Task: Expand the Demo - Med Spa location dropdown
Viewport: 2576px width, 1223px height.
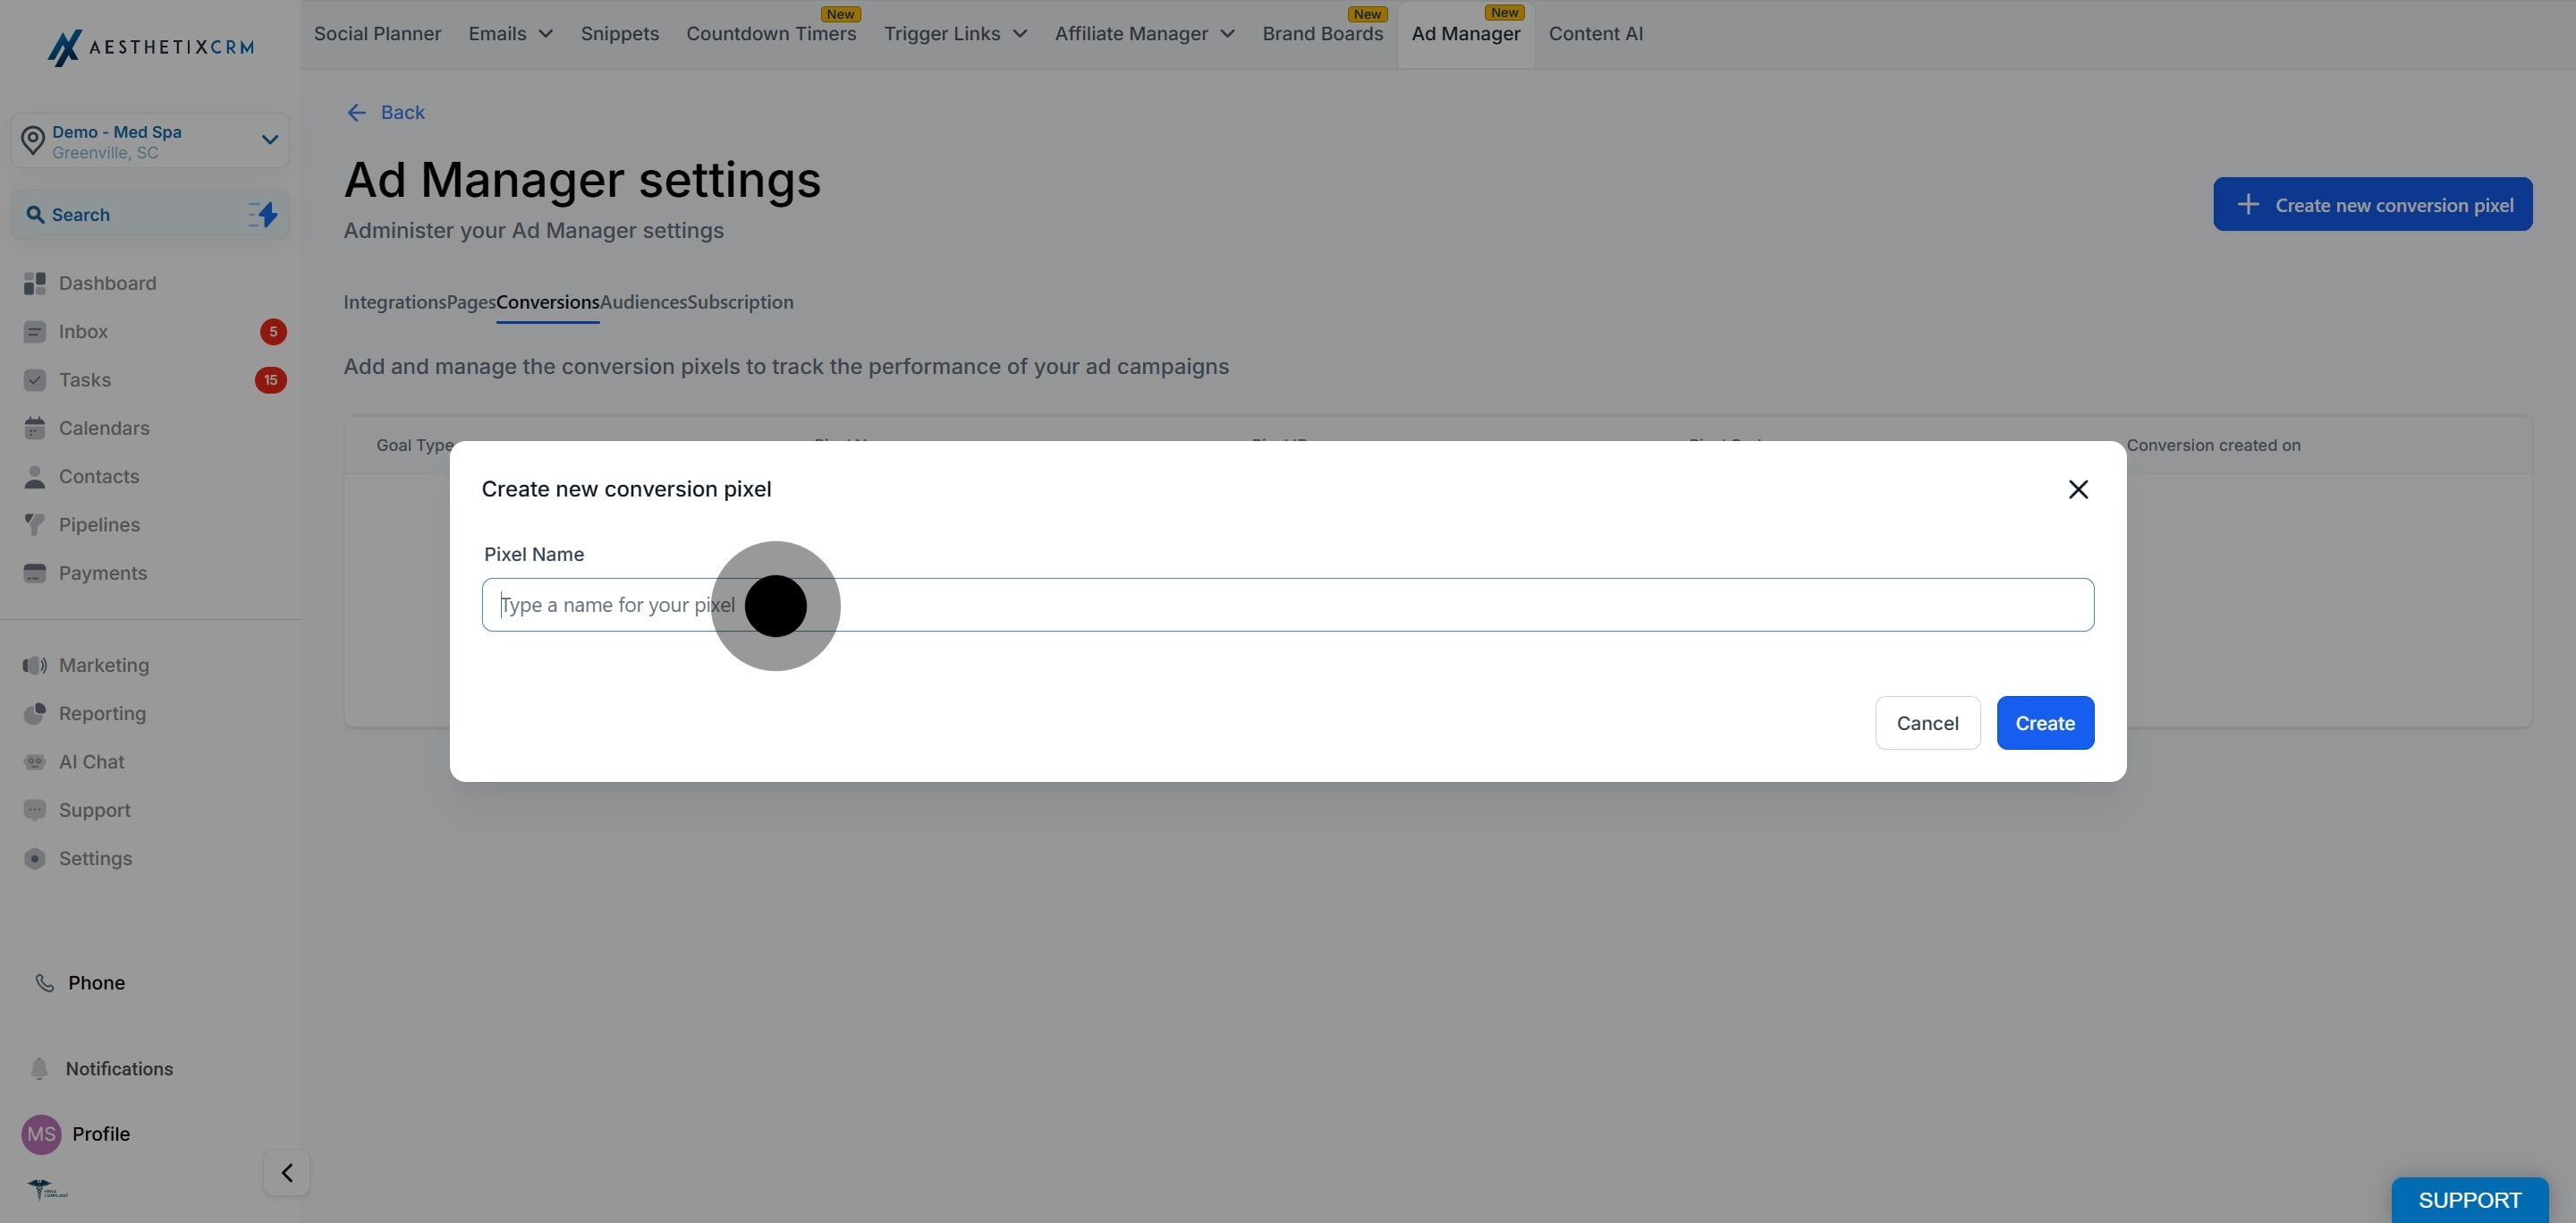Action: (x=269, y=140)
